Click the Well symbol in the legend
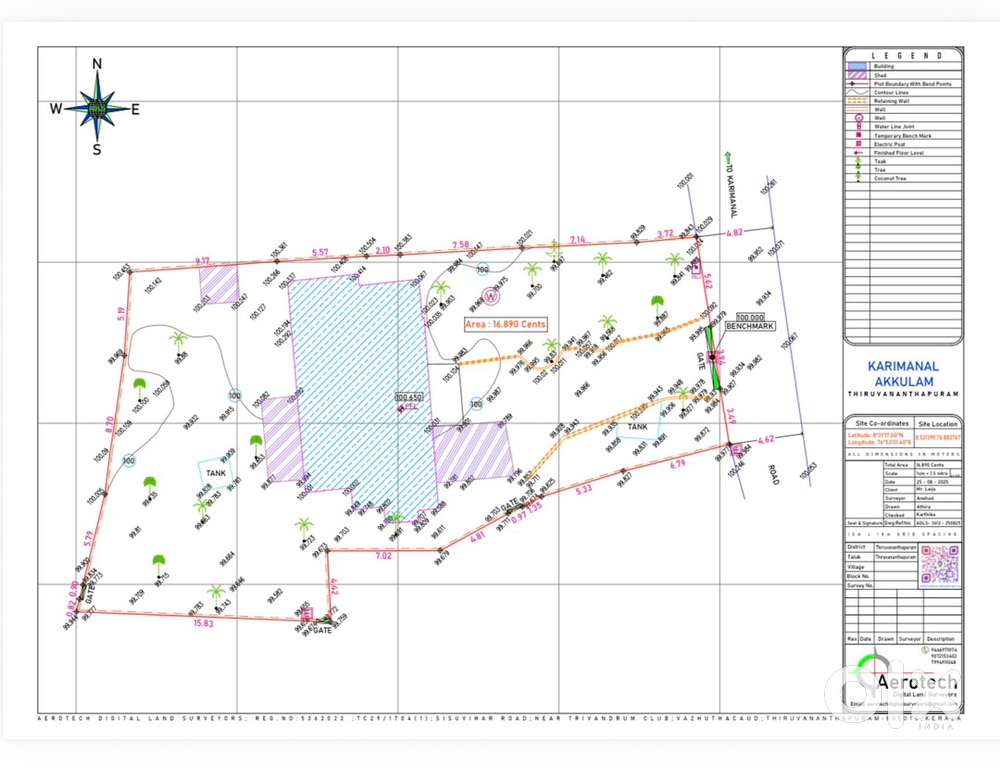This screenshot has width=1000, height=778. 858,118
